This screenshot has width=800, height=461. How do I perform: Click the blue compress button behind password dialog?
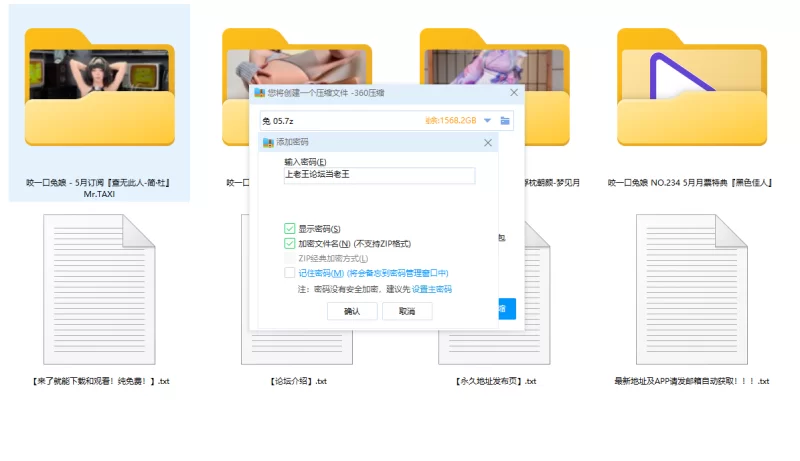507,309
